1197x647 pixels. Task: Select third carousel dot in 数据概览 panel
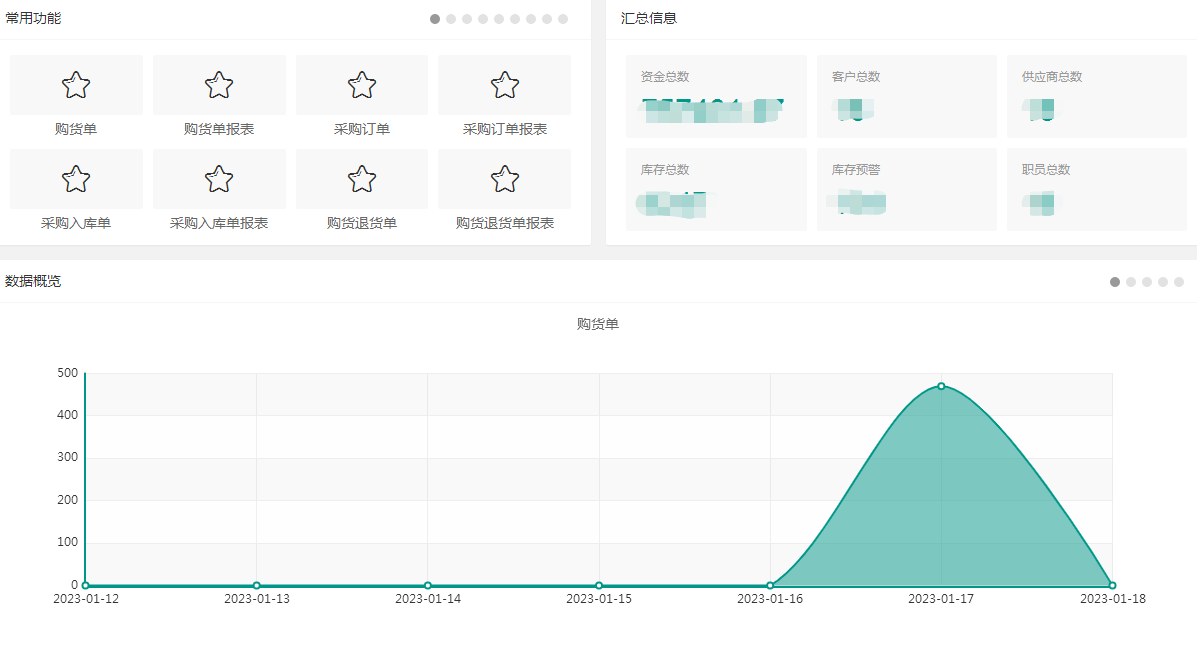1147,282
